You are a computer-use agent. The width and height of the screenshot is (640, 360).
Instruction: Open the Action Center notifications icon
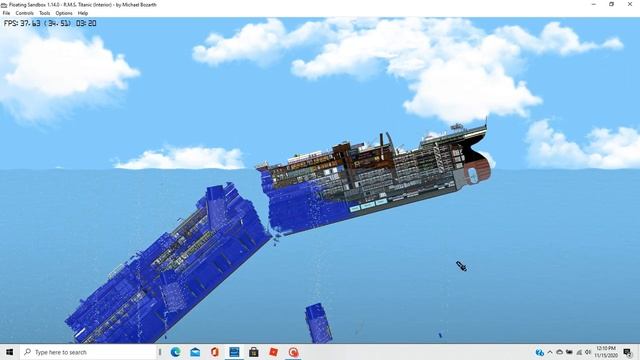click(628, 352)
